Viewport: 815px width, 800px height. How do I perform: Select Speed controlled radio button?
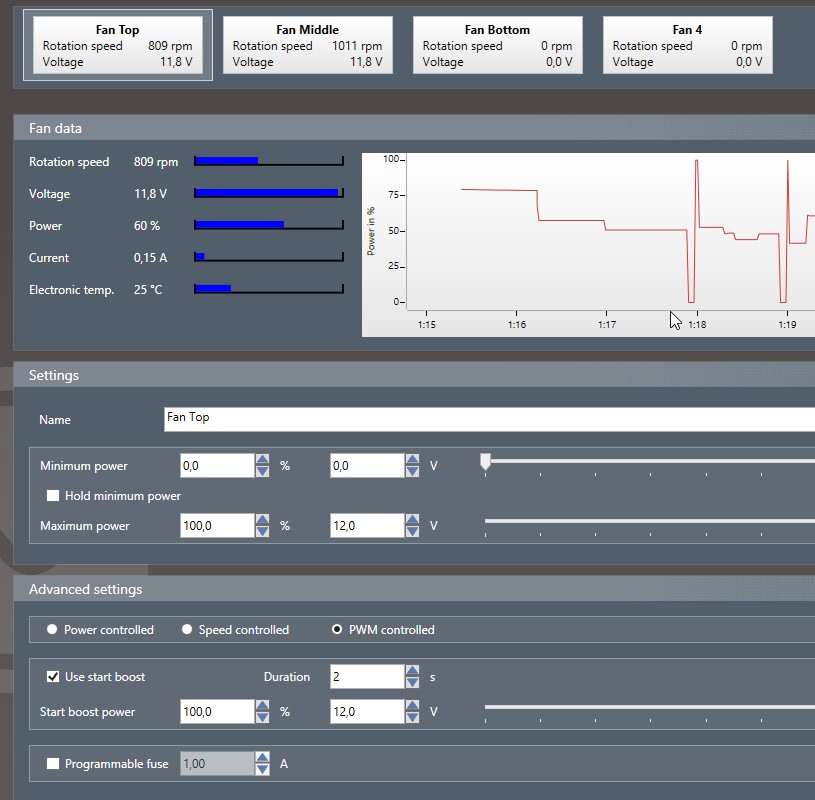(187, 629)
